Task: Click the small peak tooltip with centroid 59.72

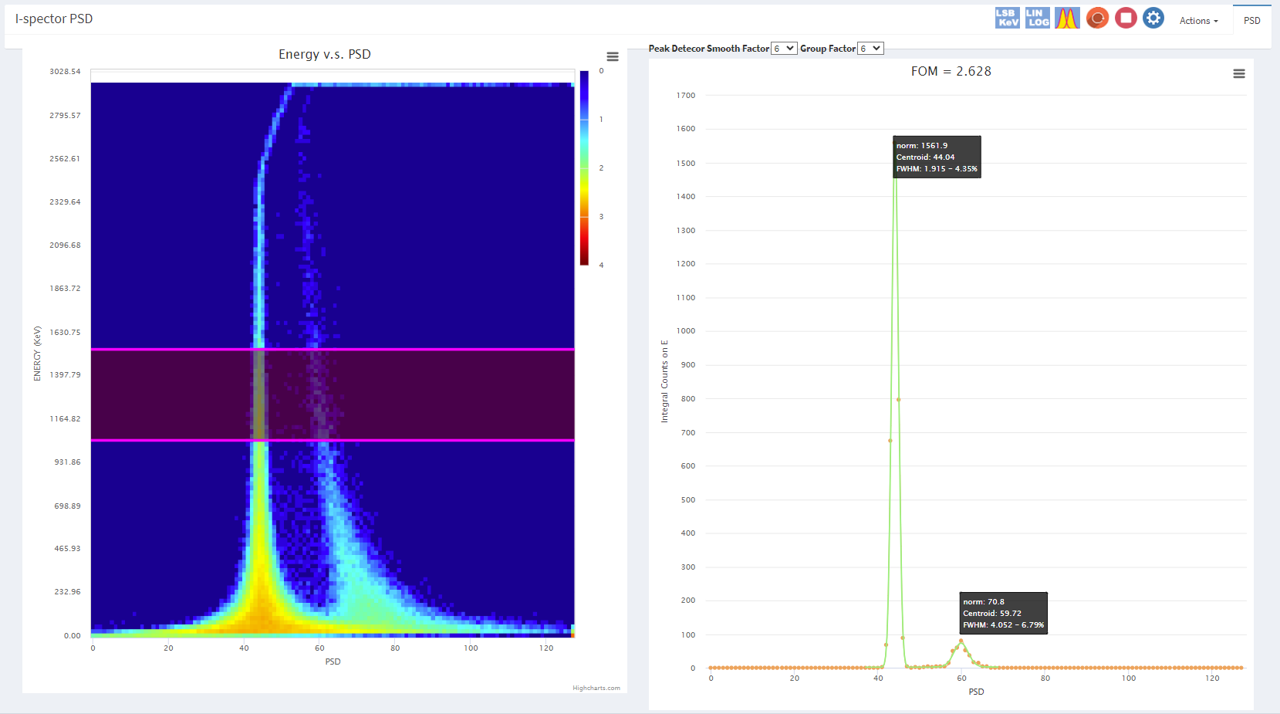Action: click(1003, 613)
